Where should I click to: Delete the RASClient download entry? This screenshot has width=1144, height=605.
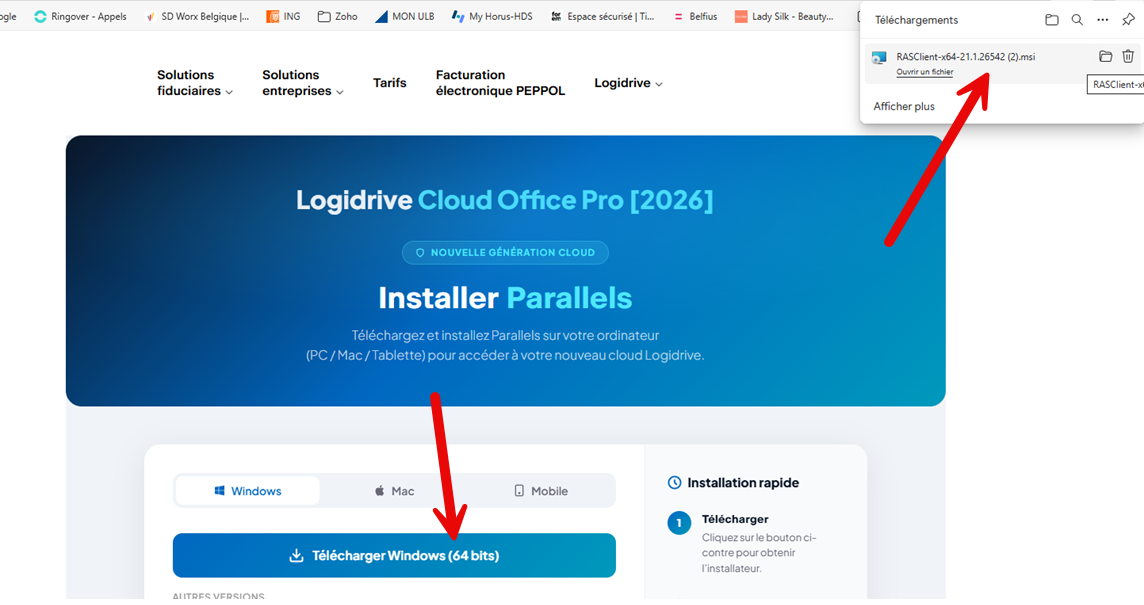[1128, 56]
